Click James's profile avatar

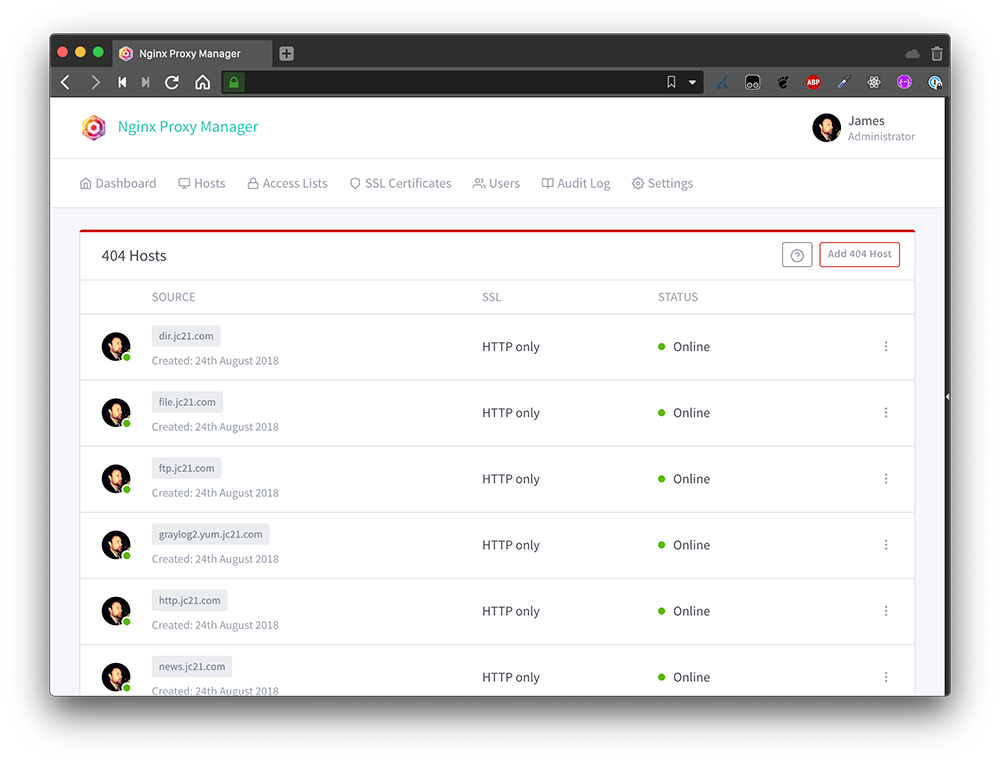(x=826, y=128)
